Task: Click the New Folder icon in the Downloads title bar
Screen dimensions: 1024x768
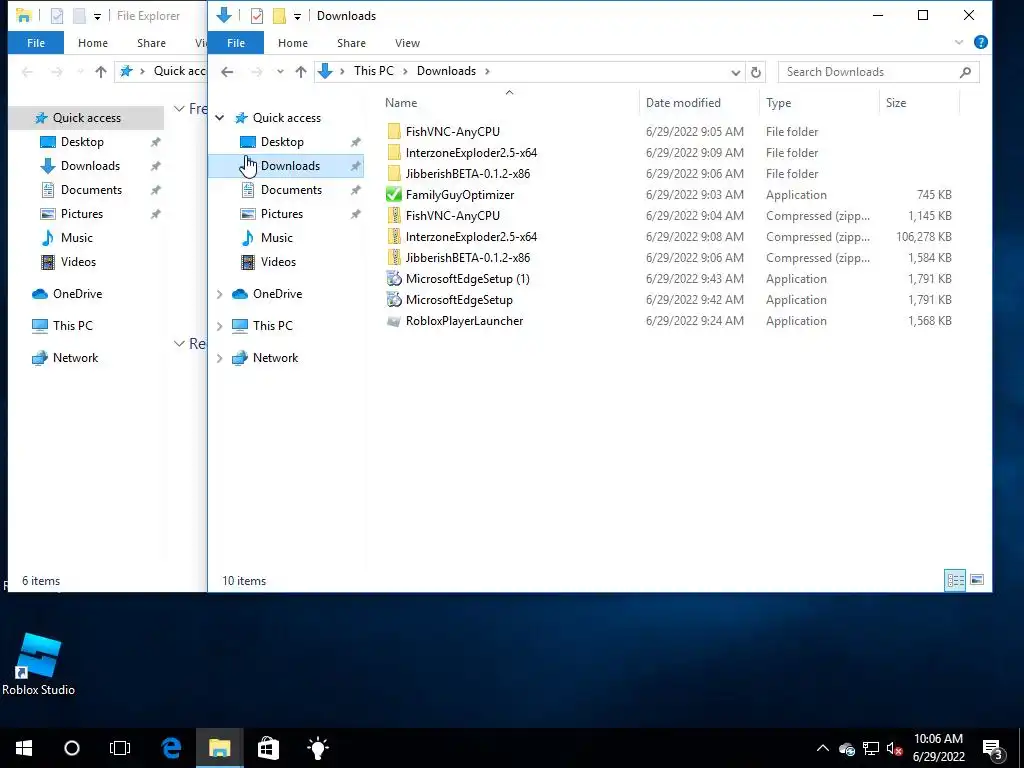Action: (x=279, y=16)
